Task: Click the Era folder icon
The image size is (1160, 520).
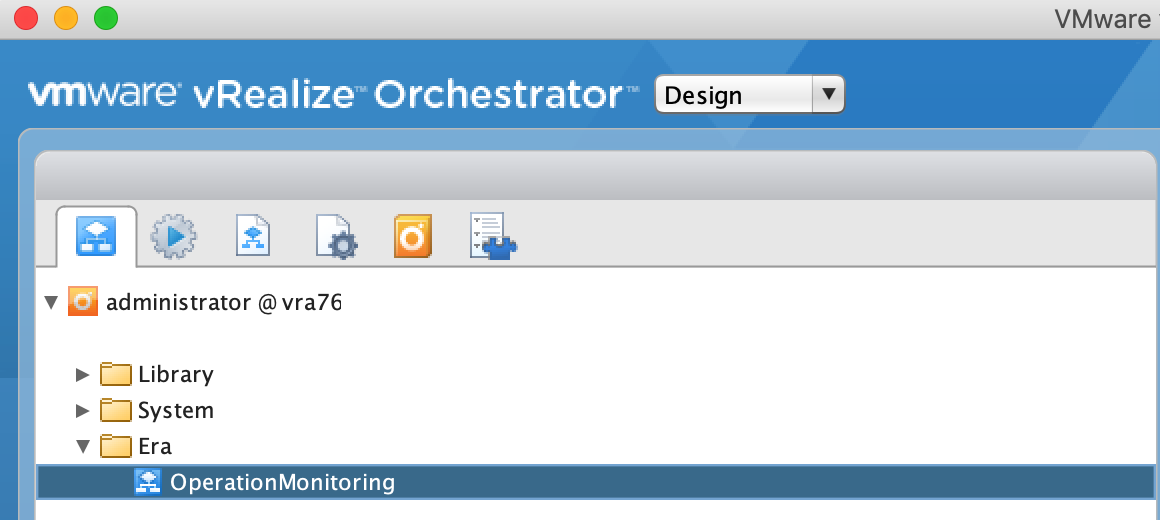Action: (115, 446)
